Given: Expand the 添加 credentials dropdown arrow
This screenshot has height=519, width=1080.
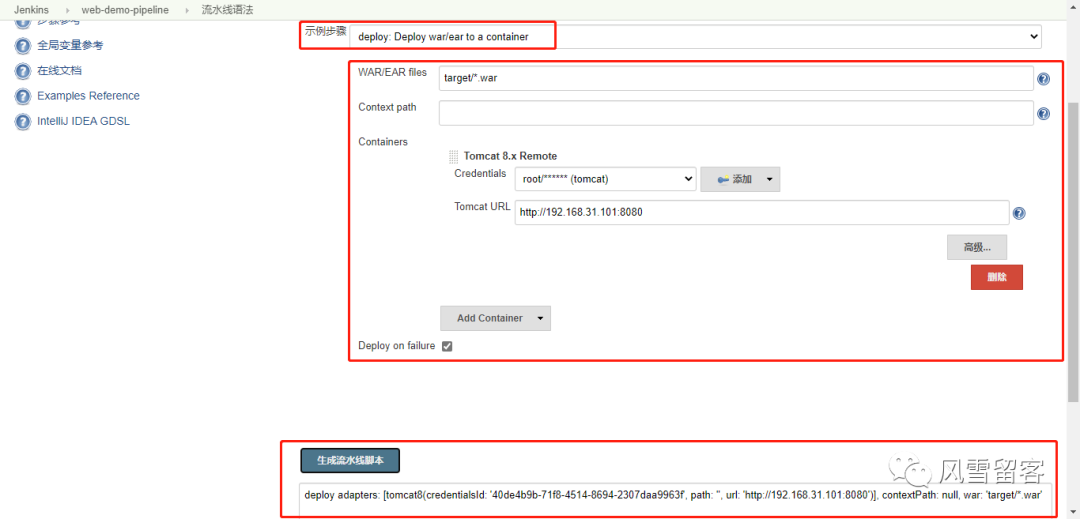Looking at the screenshot, I should pyautogui.click(x=769, y=180).
